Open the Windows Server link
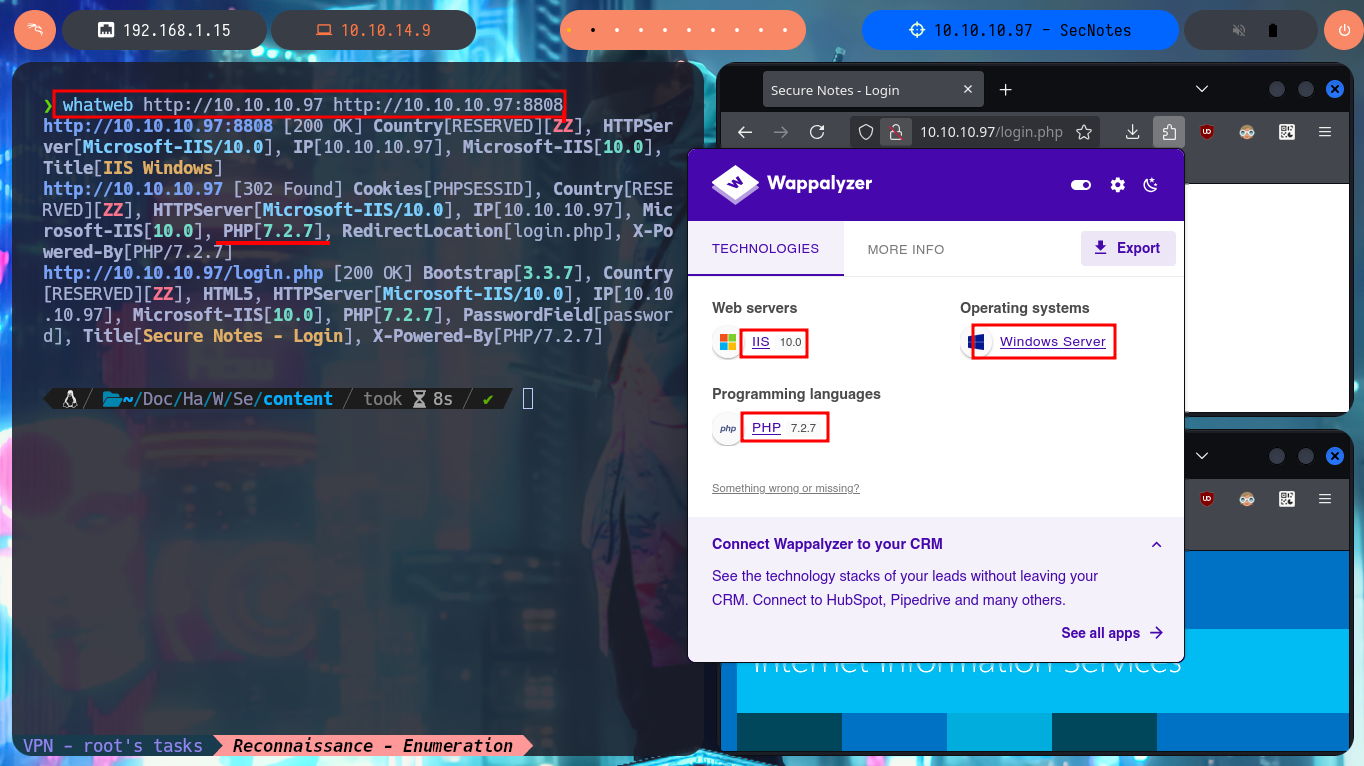Screen dimensions: 1364x766 tap(1053, 342)
